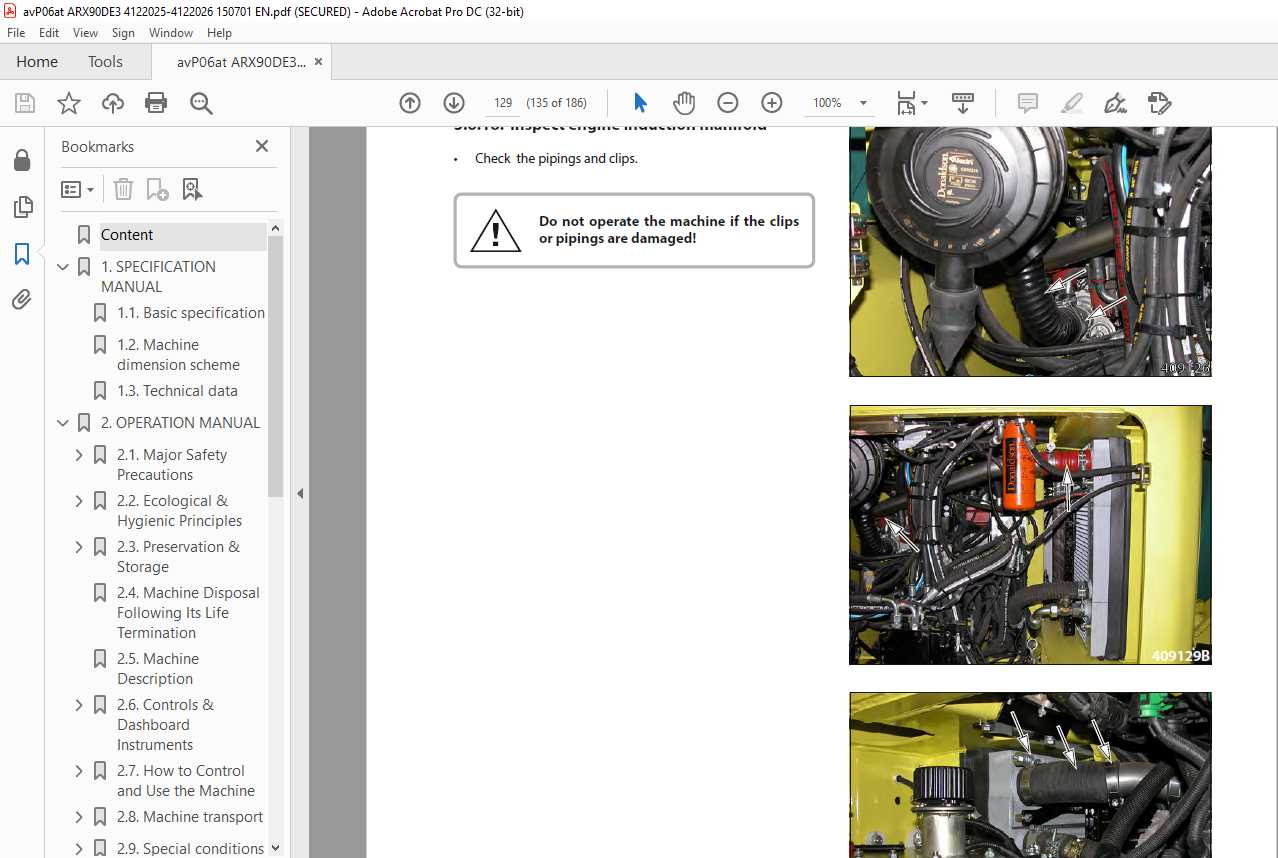Open the security lock panel in sidebar
Viewport: 1278px width, 858px height.
pyautogui.click(x=22, y=161)
